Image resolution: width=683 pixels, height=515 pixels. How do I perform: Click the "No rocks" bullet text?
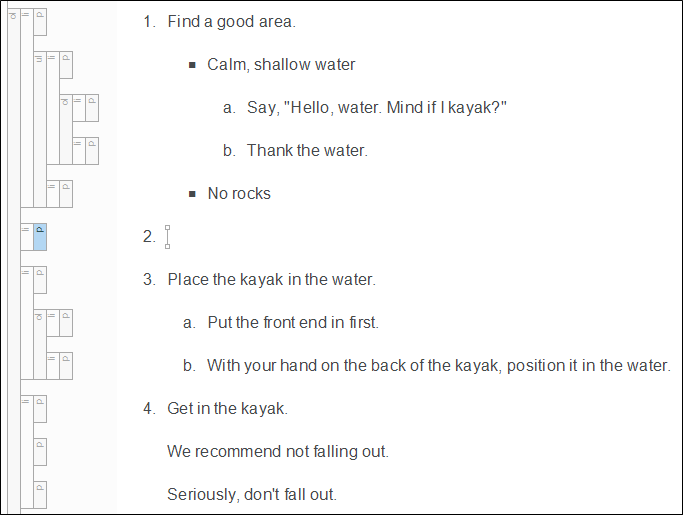point(239,194)
